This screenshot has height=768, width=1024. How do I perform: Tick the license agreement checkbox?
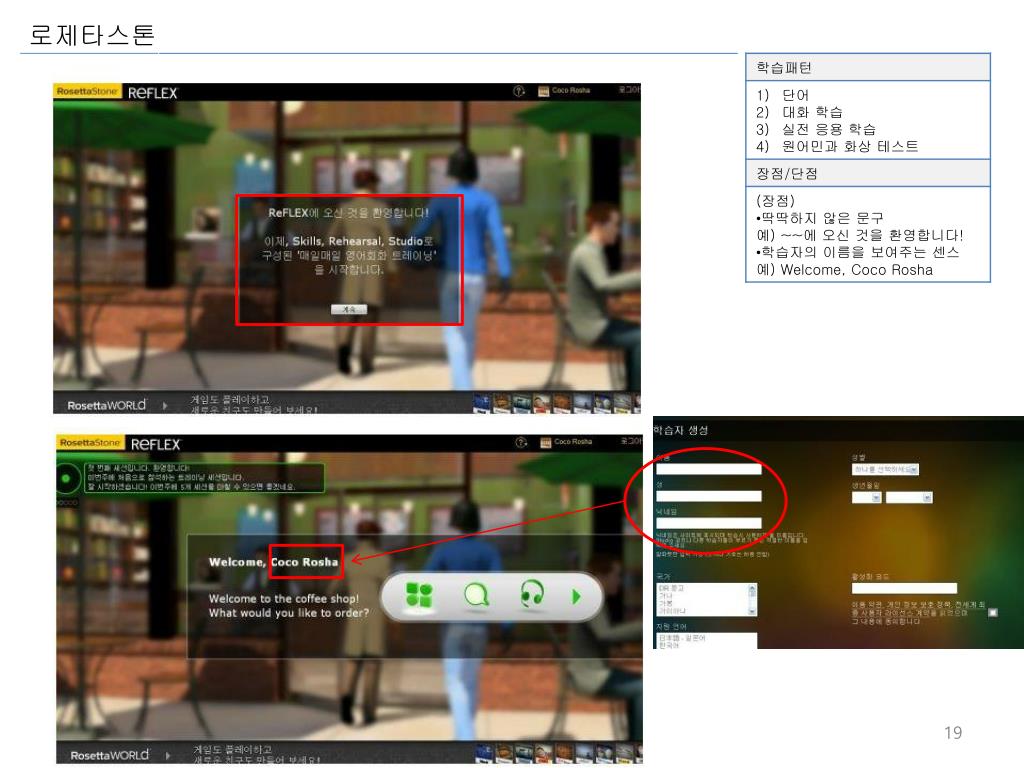(x=993, y=613)
